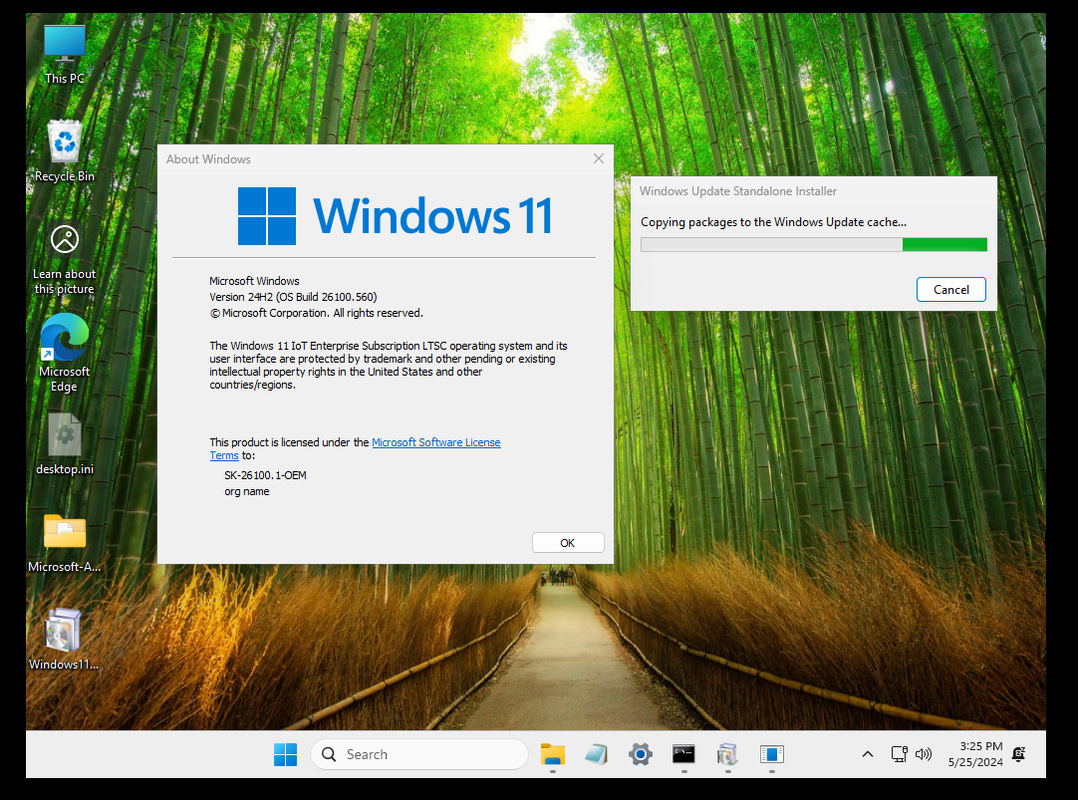Open the Recycle Bin icon
Image resolution: width=1078 pixels, height=800 pixels.
[65, 151]
